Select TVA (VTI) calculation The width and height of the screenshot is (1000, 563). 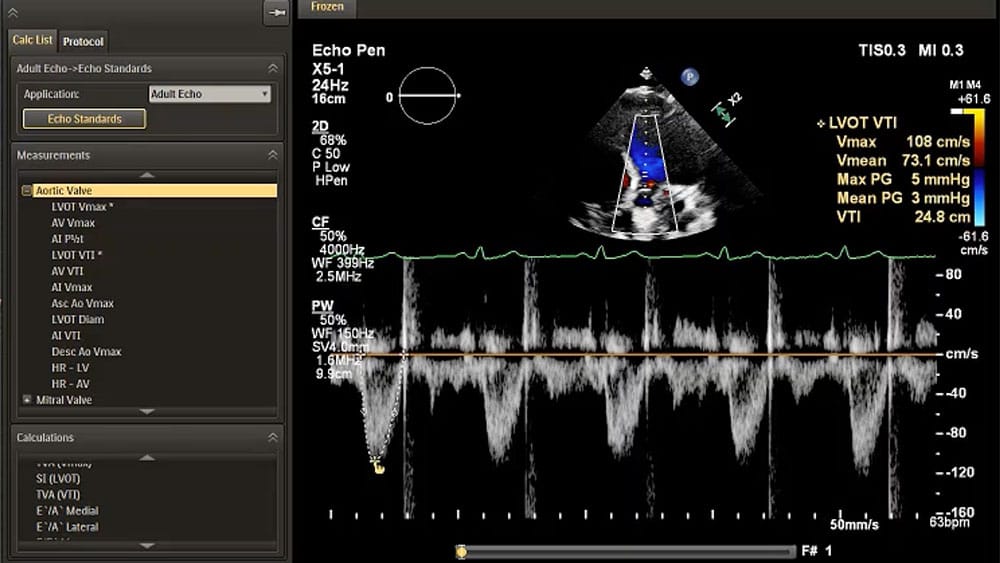(58, 494)
